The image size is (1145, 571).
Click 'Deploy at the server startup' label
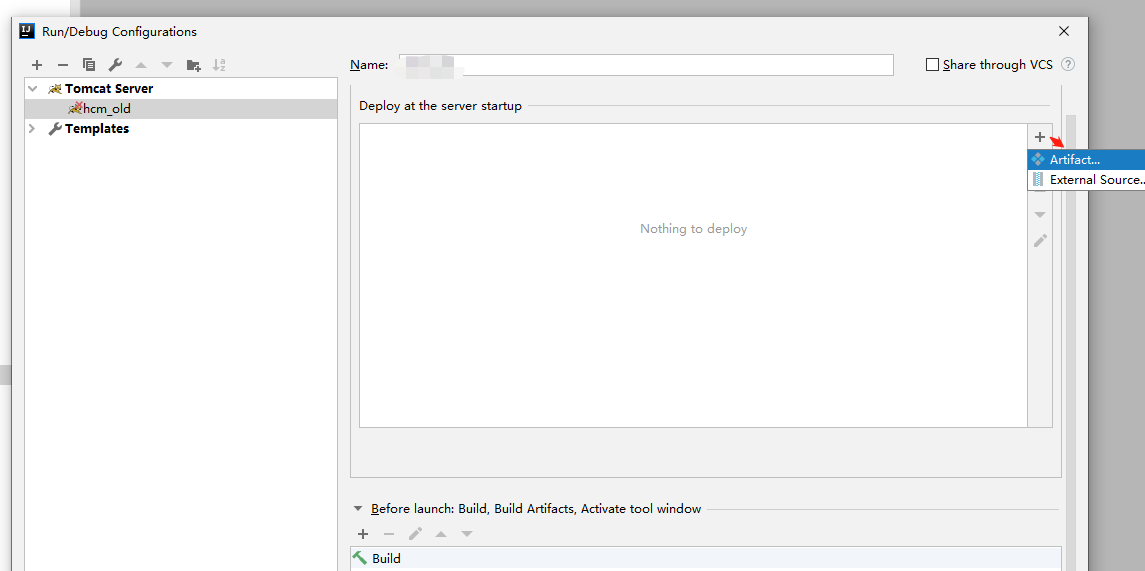pos(440,106)
